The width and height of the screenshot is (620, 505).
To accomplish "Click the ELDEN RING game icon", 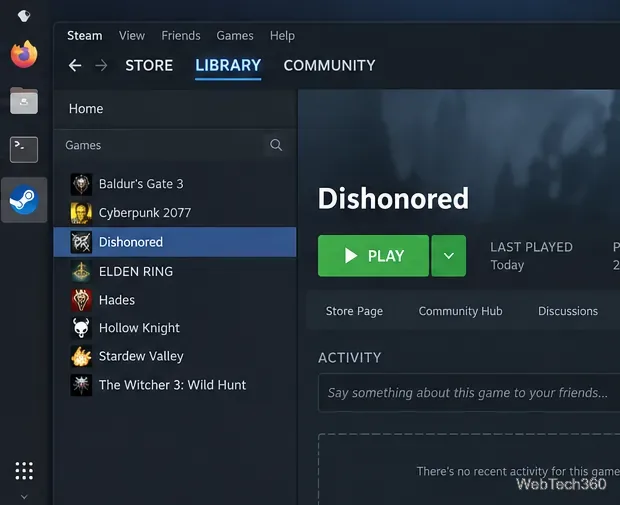I will [81, 271].
